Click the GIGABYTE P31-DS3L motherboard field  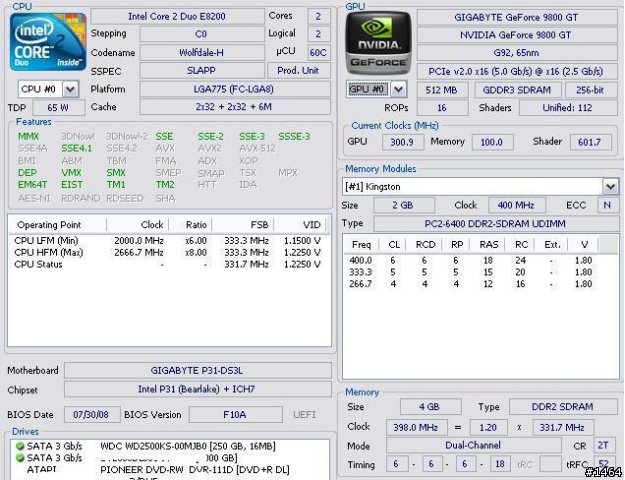pos(197,370)
